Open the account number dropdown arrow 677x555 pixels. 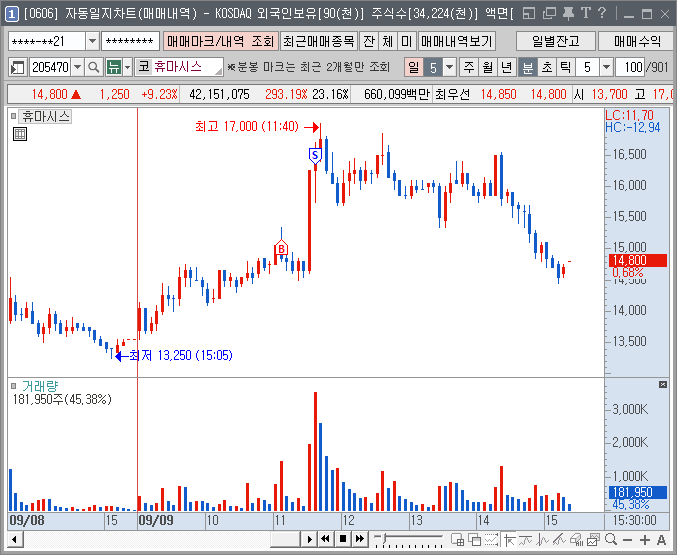click(x=92, y=42)
